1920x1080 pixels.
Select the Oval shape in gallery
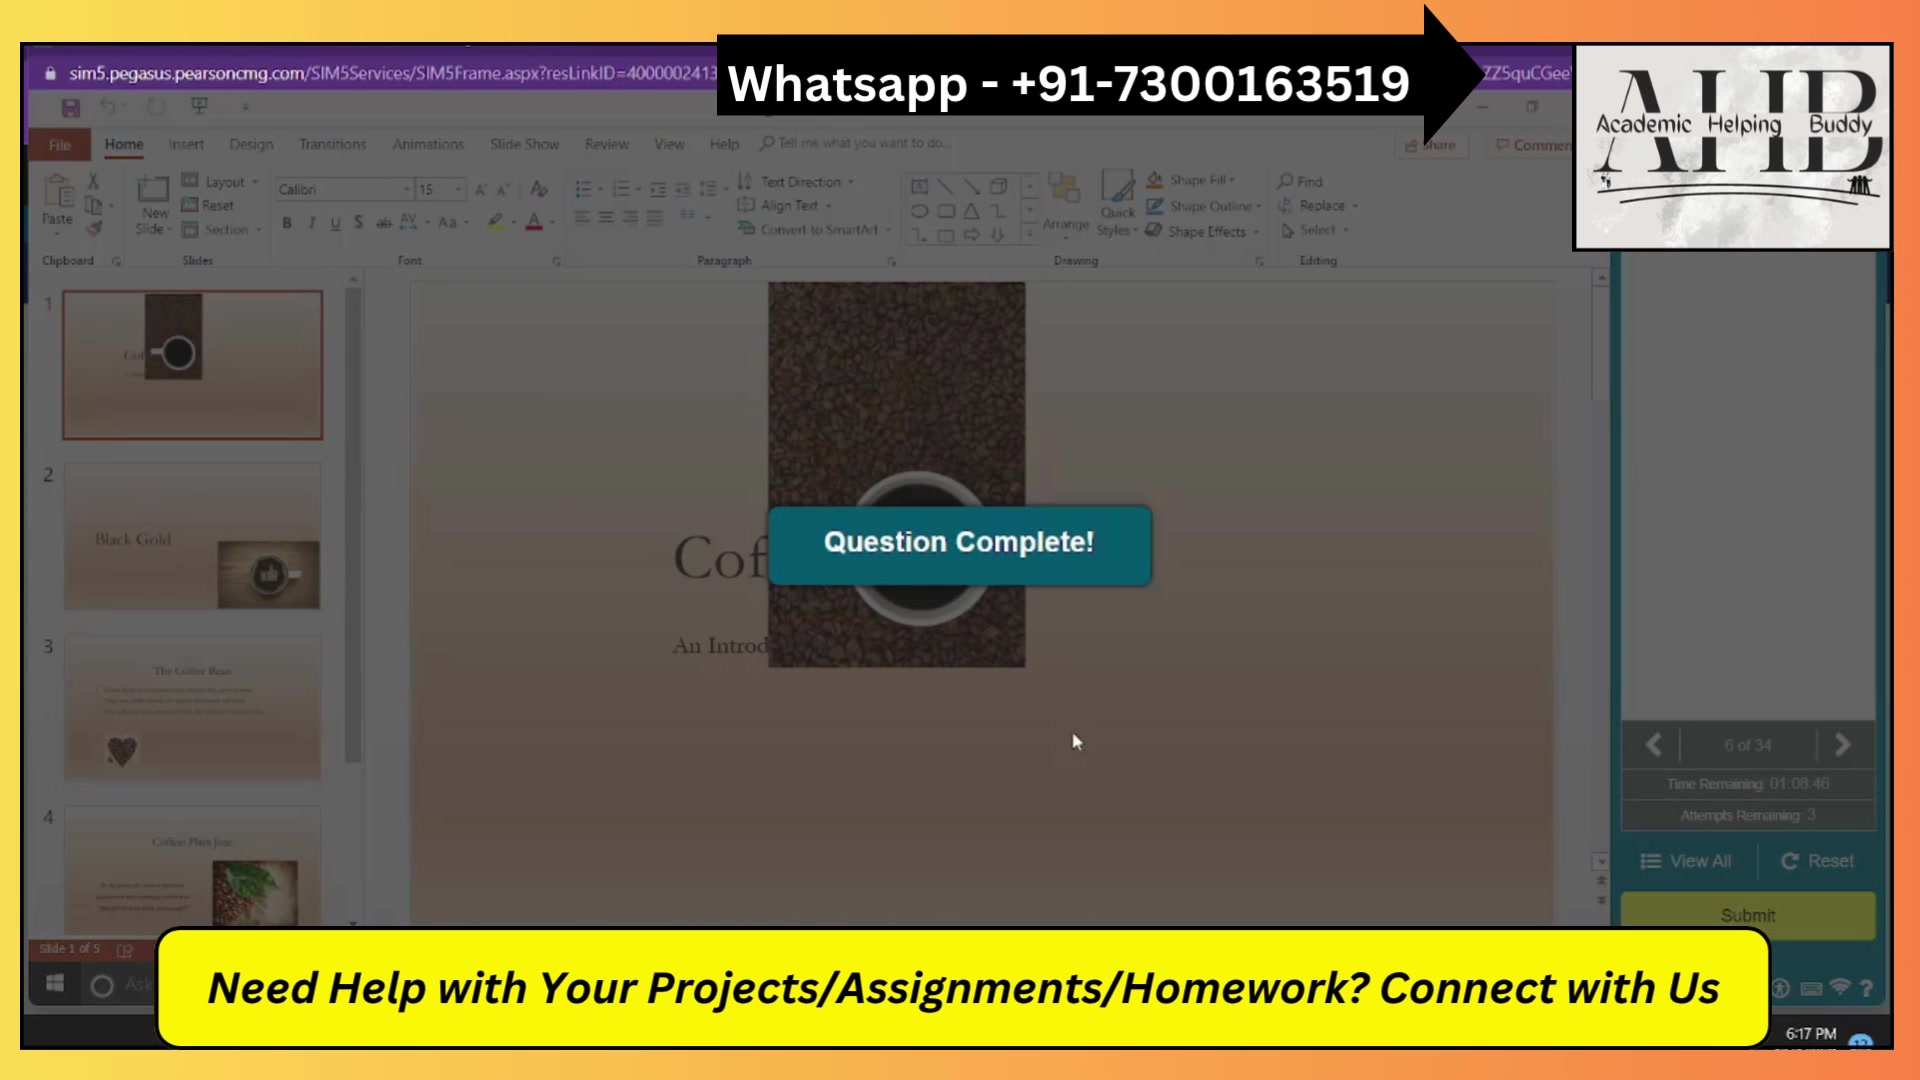click(x=919, y=211)
